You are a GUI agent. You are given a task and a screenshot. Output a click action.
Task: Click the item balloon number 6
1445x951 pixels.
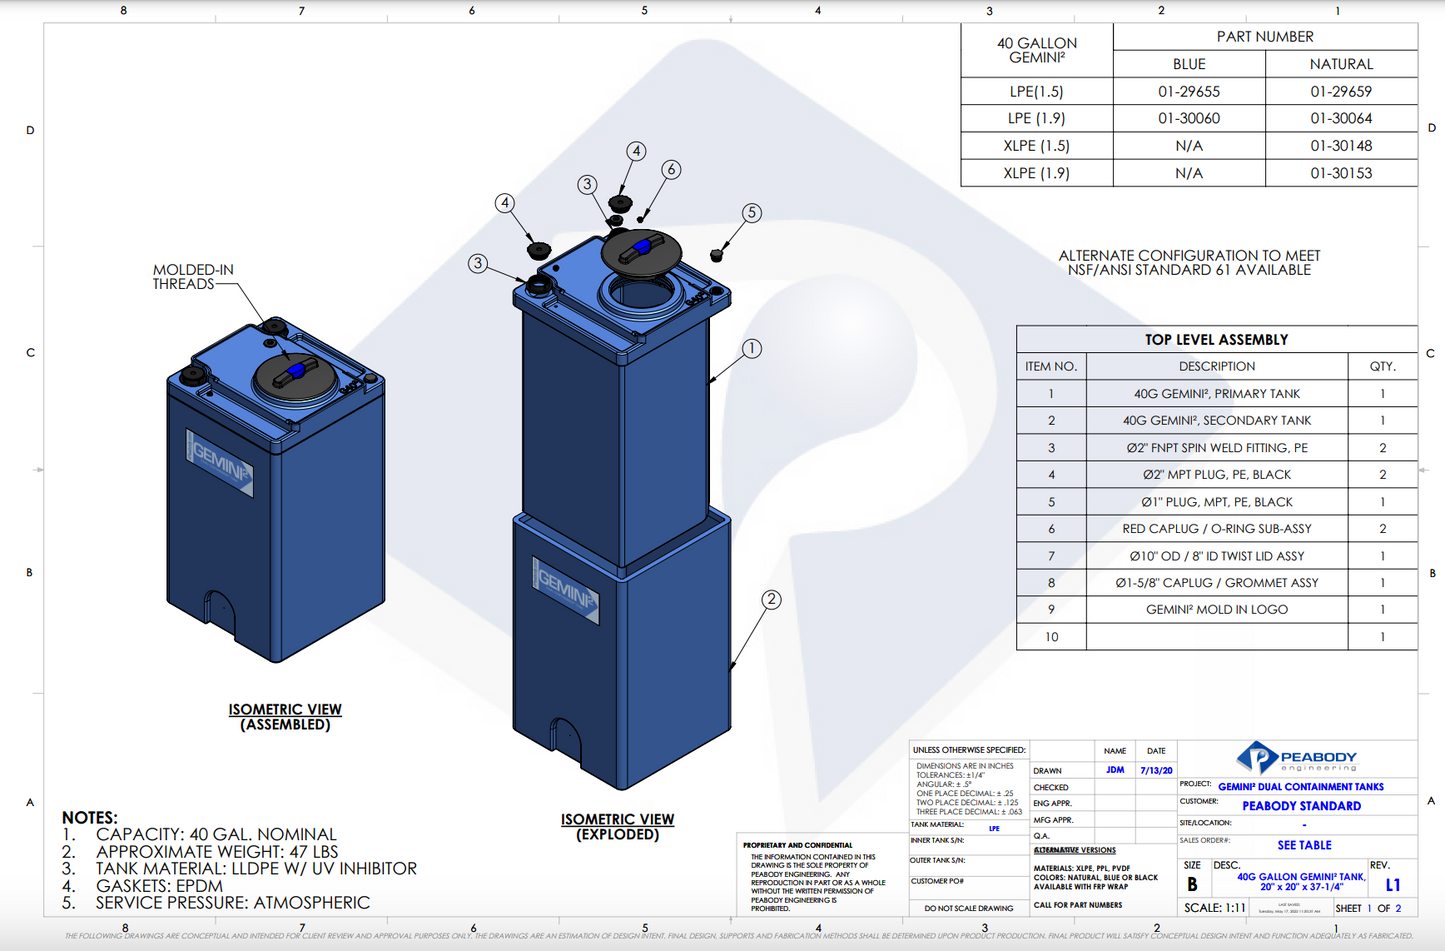click(671, 170)
